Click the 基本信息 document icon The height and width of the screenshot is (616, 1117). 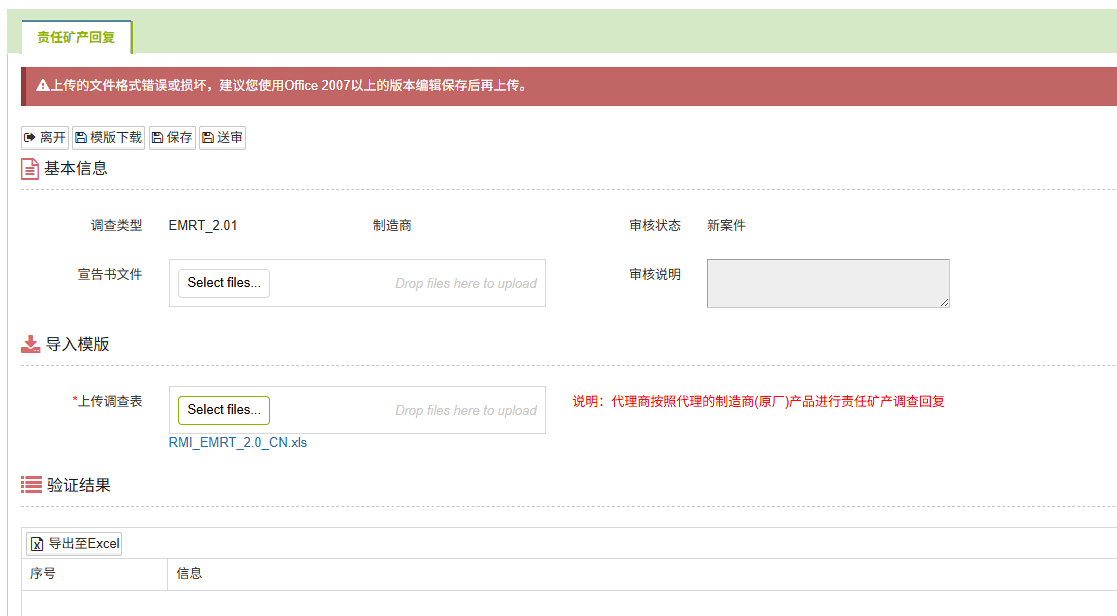coord(30,169)
